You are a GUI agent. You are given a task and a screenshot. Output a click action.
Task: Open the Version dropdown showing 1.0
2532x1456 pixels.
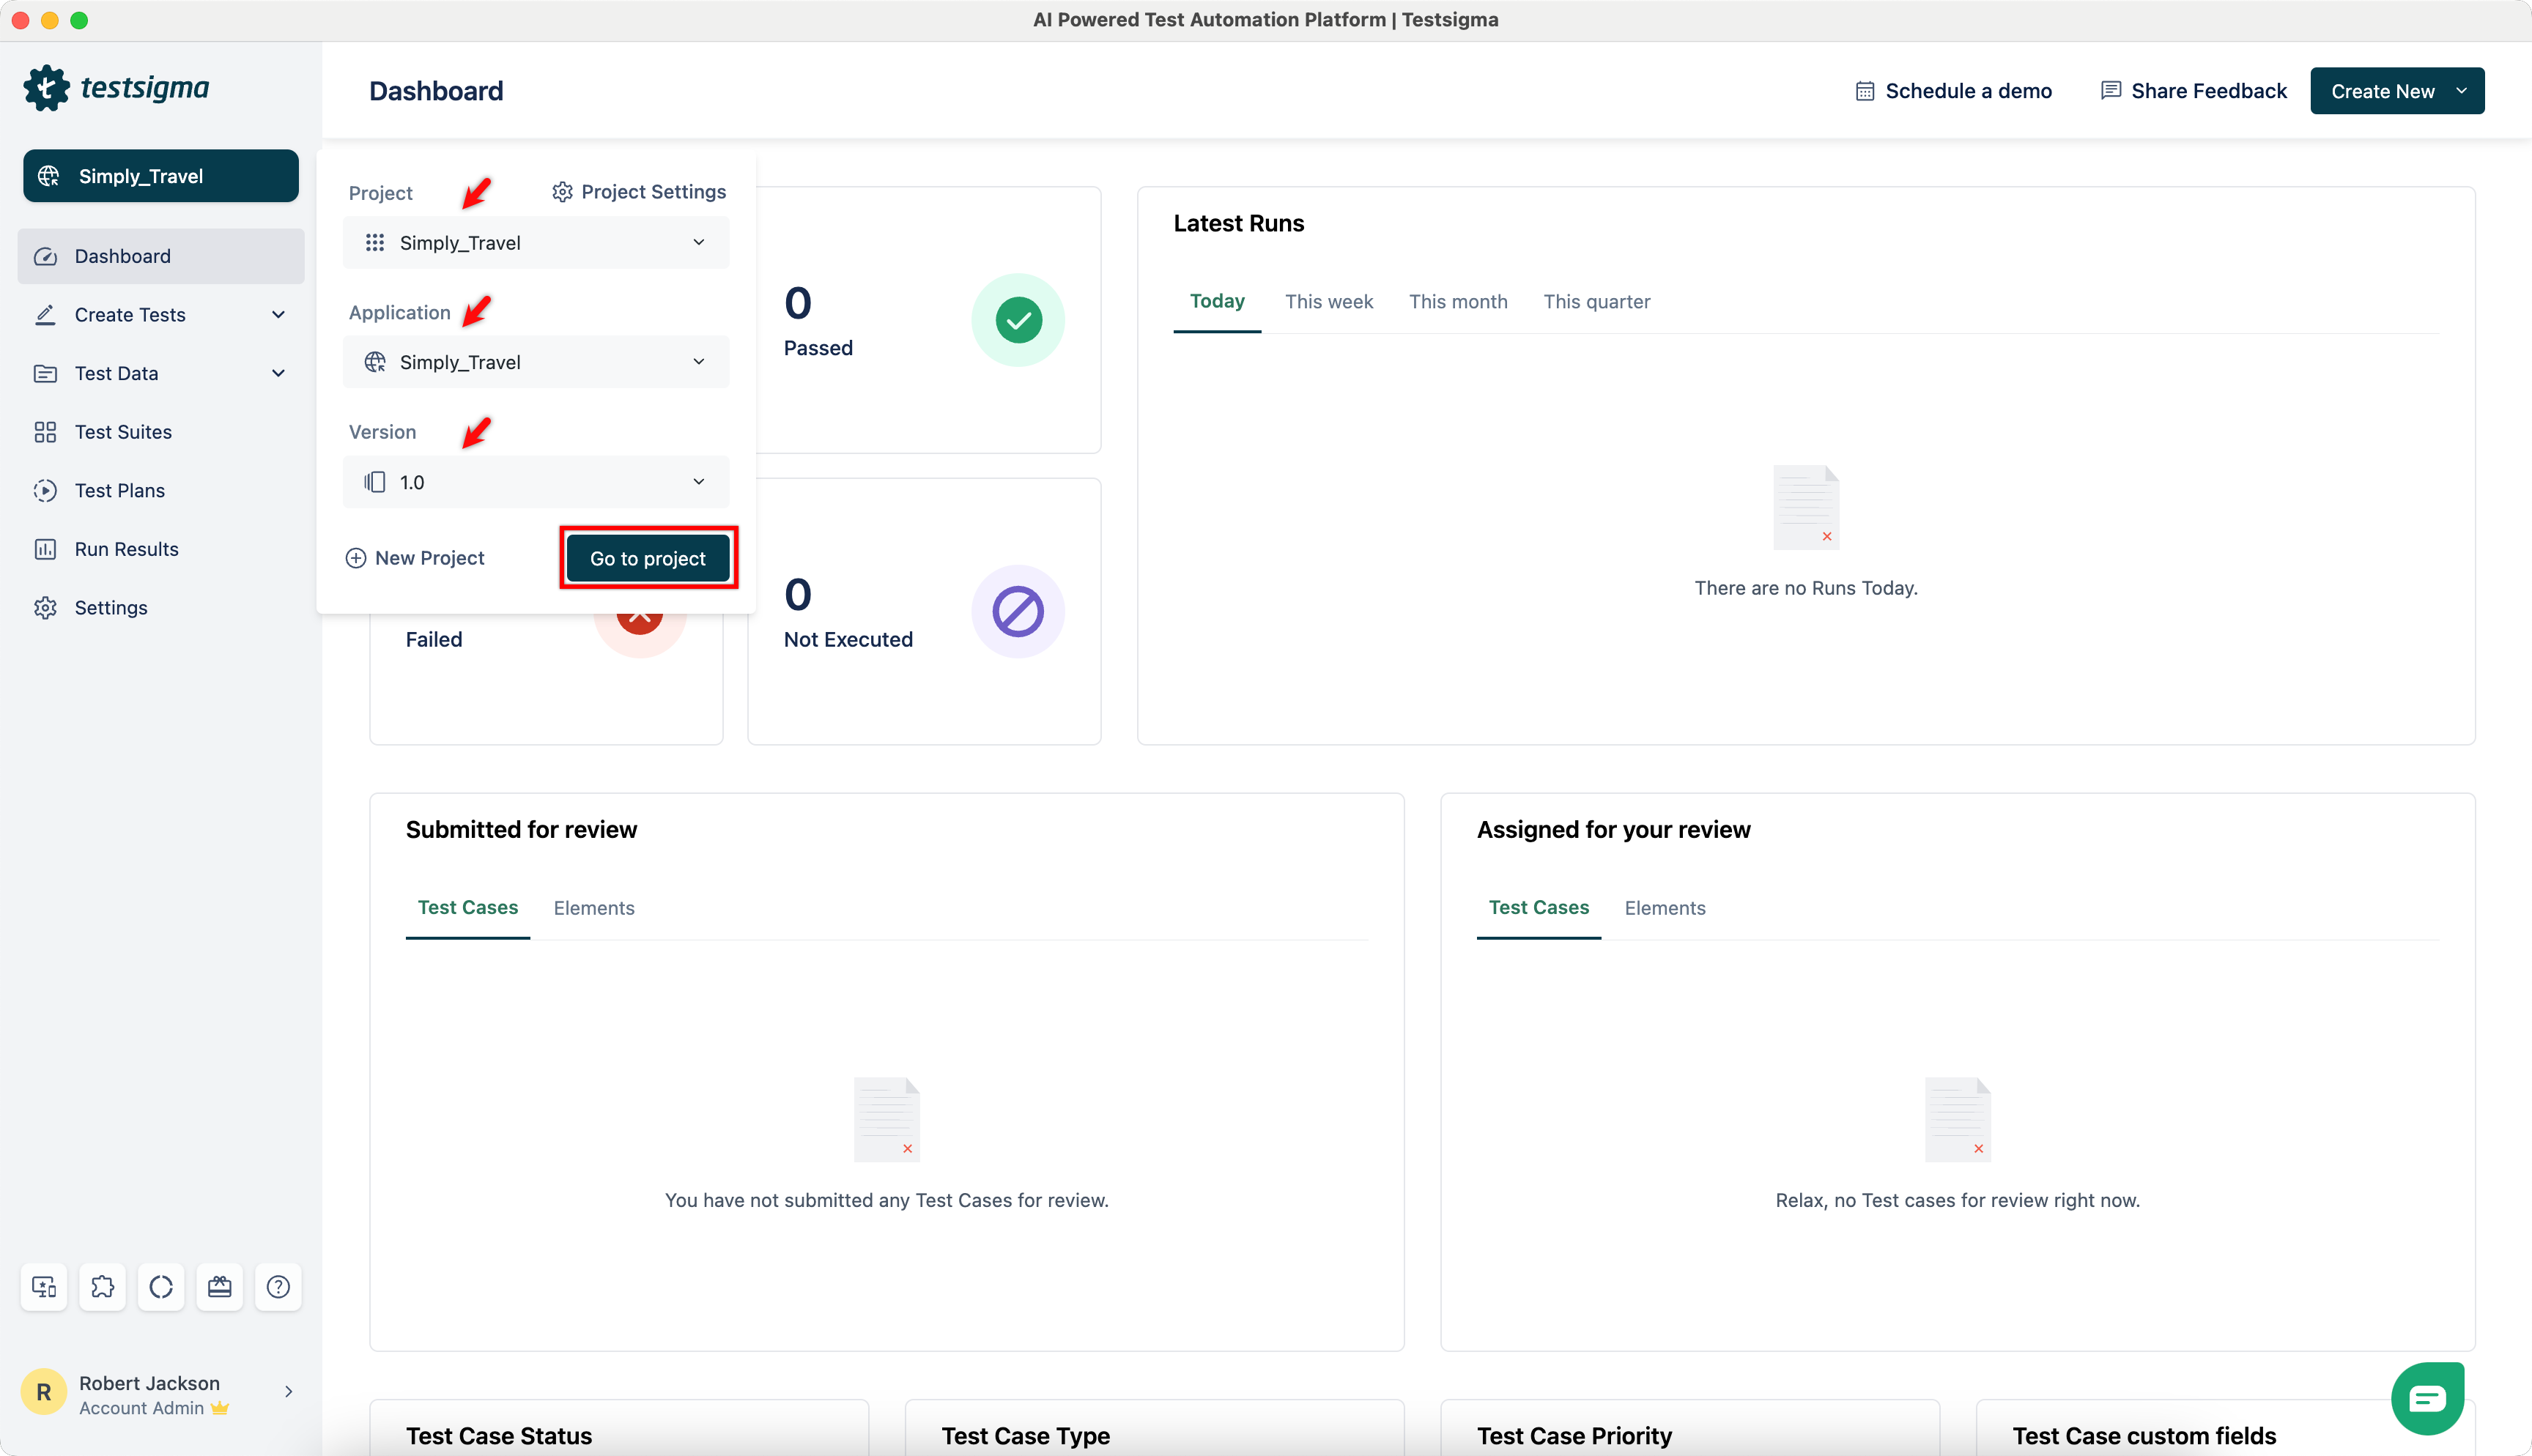coord(536,482)
